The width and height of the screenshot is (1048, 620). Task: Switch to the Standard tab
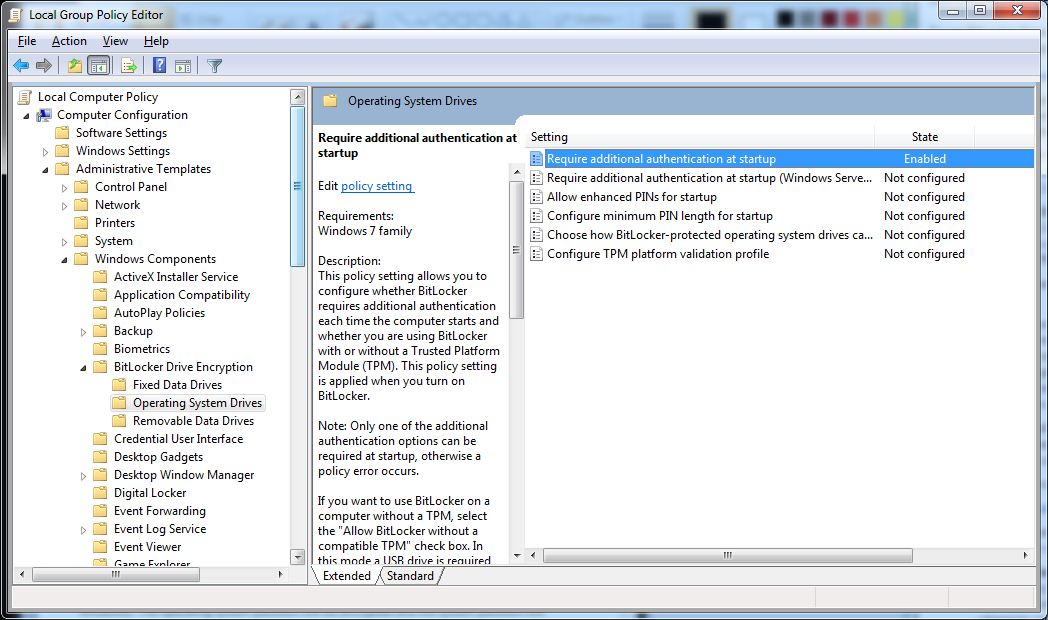[410, 575]
